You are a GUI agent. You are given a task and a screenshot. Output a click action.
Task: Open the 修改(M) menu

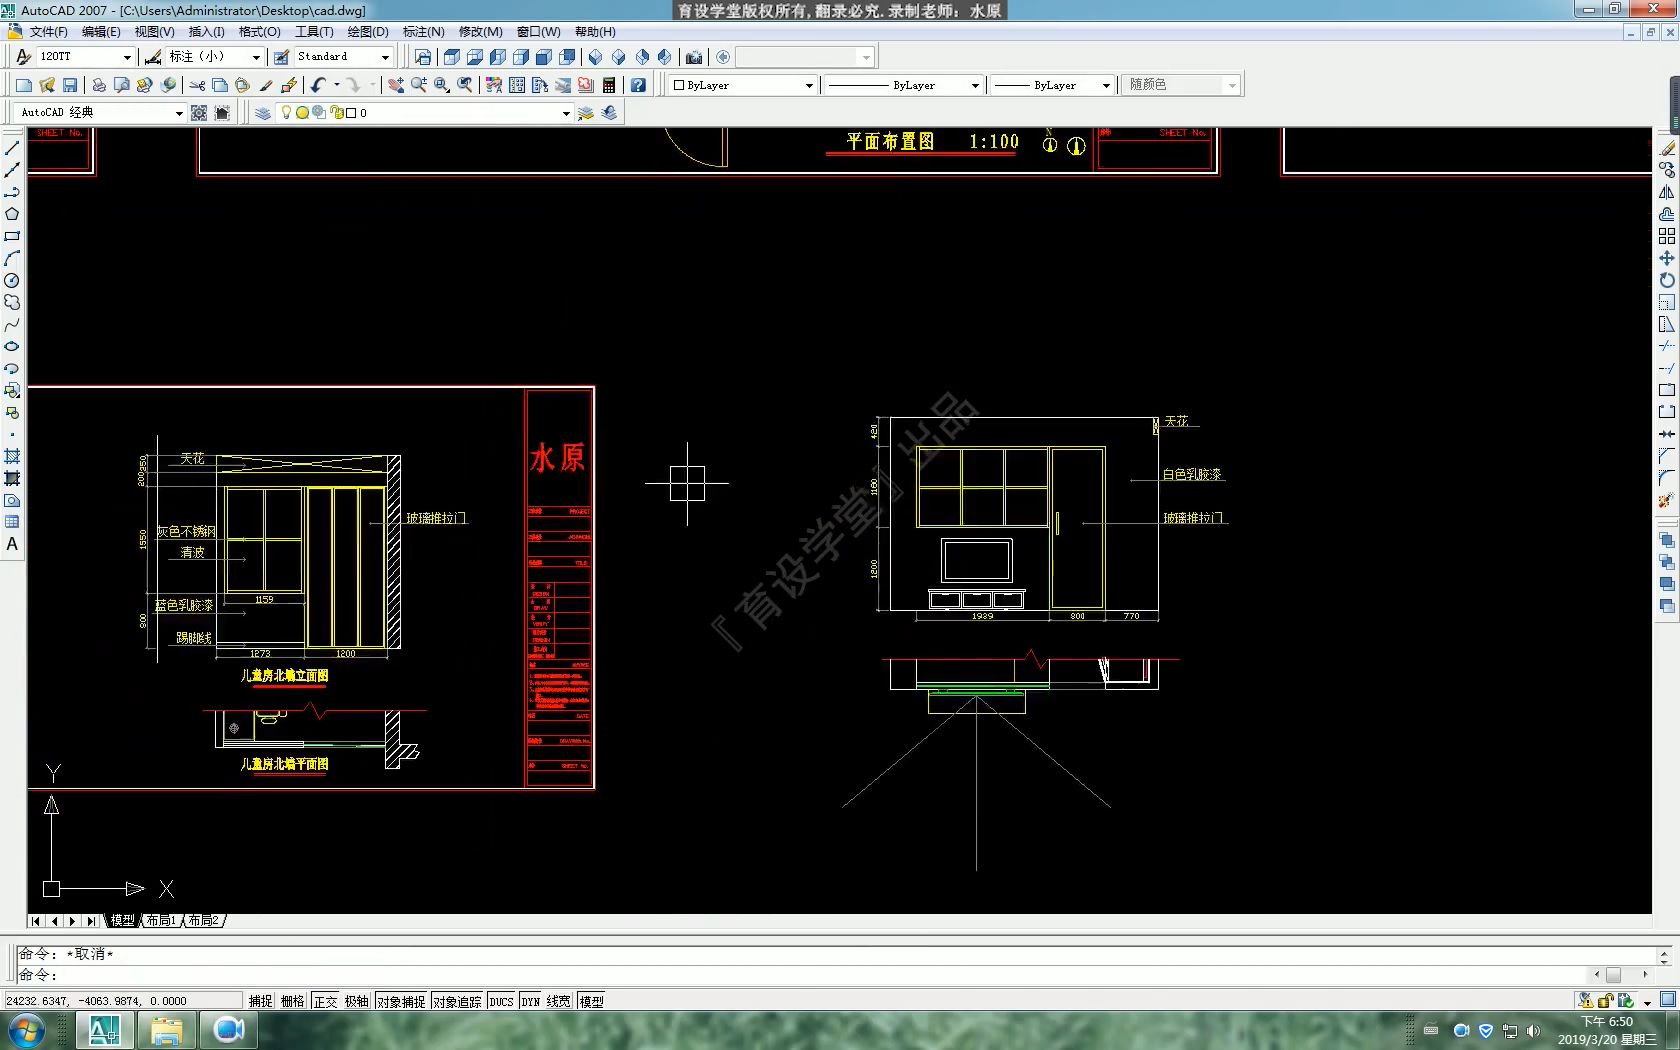[x=481, y=32]
